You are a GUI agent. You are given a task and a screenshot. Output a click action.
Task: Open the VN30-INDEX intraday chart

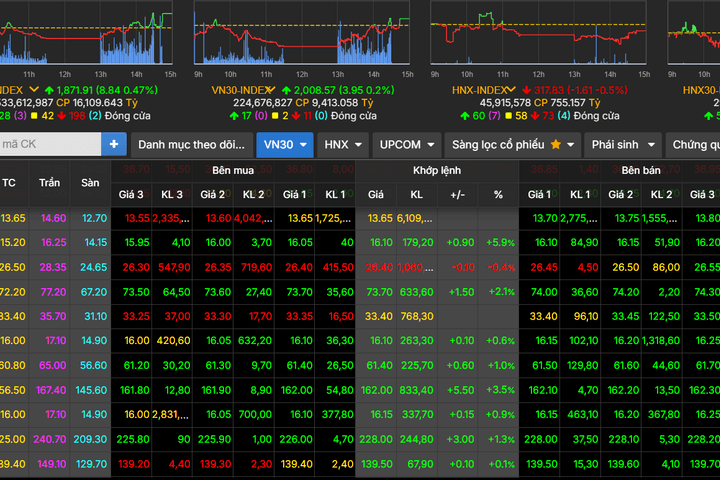(x=302, y=32)
